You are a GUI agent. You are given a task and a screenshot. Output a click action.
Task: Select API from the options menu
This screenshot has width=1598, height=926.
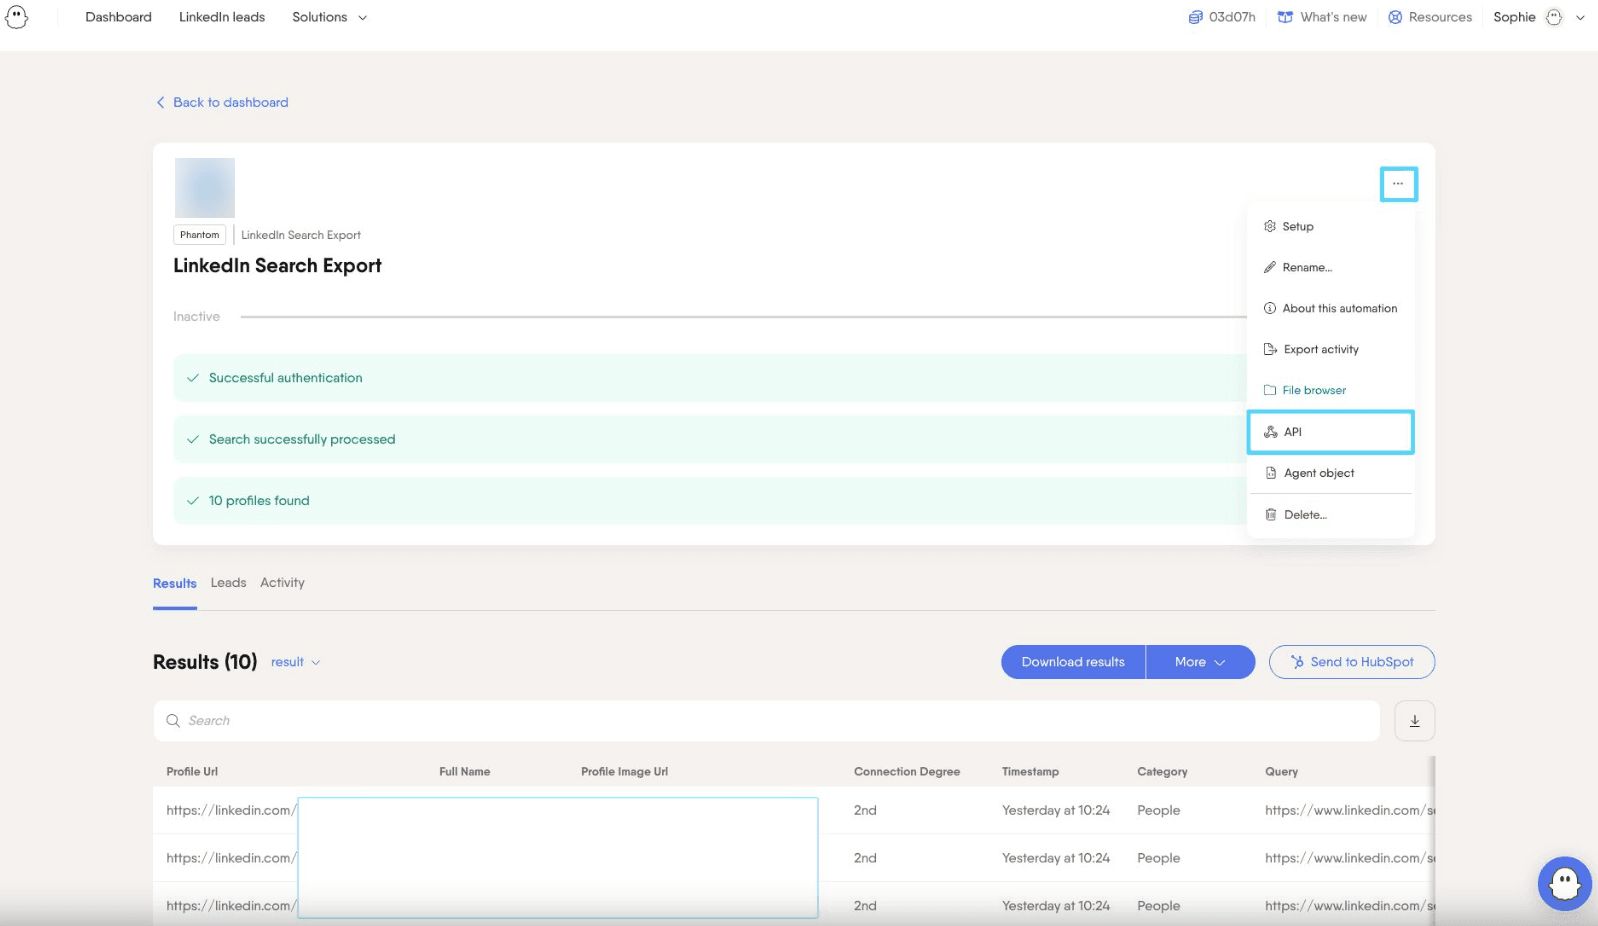[1330, 432]
